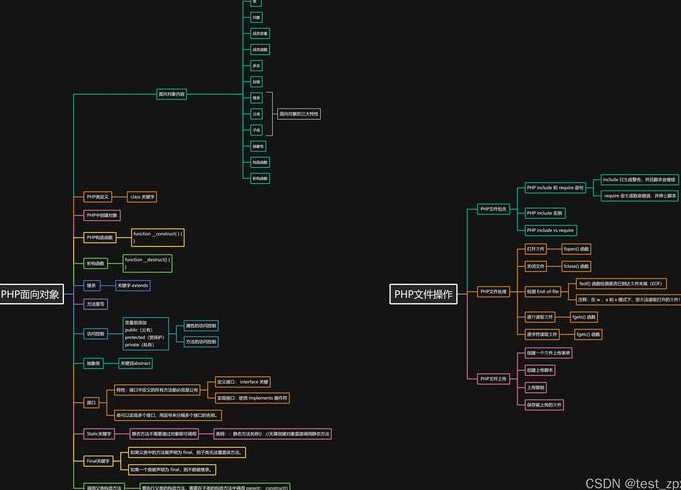681x490 pixels.
Task: Click the 面向对象内容 branch node
Action: tap(172, 94)
